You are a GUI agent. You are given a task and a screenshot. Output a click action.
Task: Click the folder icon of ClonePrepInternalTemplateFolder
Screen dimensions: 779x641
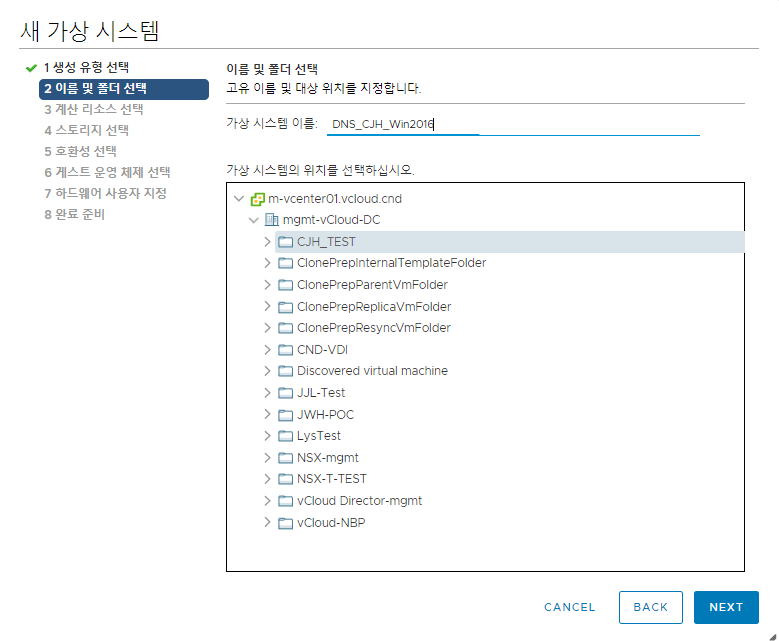(x=285, y=263)
